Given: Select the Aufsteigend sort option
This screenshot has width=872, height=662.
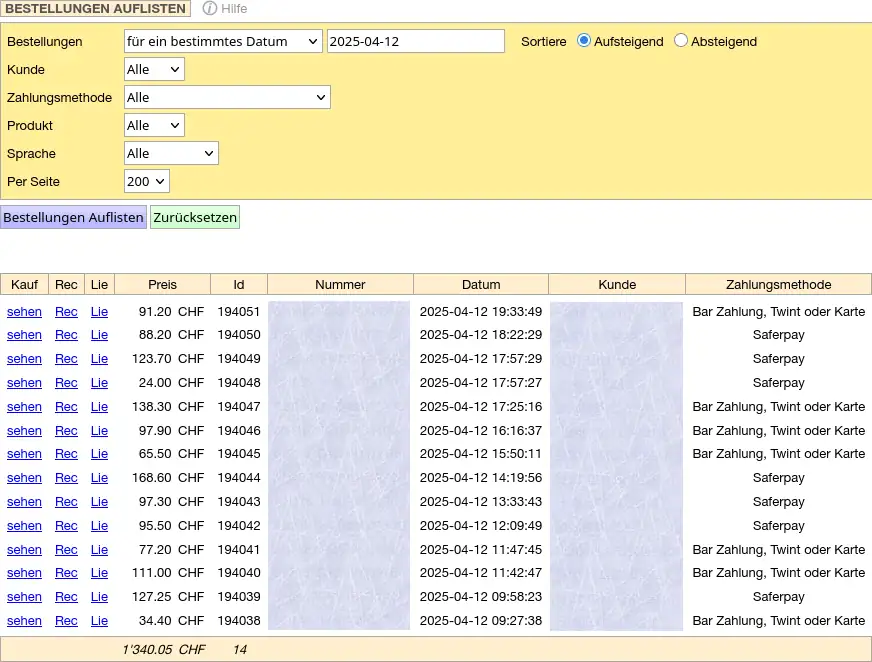Looking at the screenshot, I should point(585,41).
